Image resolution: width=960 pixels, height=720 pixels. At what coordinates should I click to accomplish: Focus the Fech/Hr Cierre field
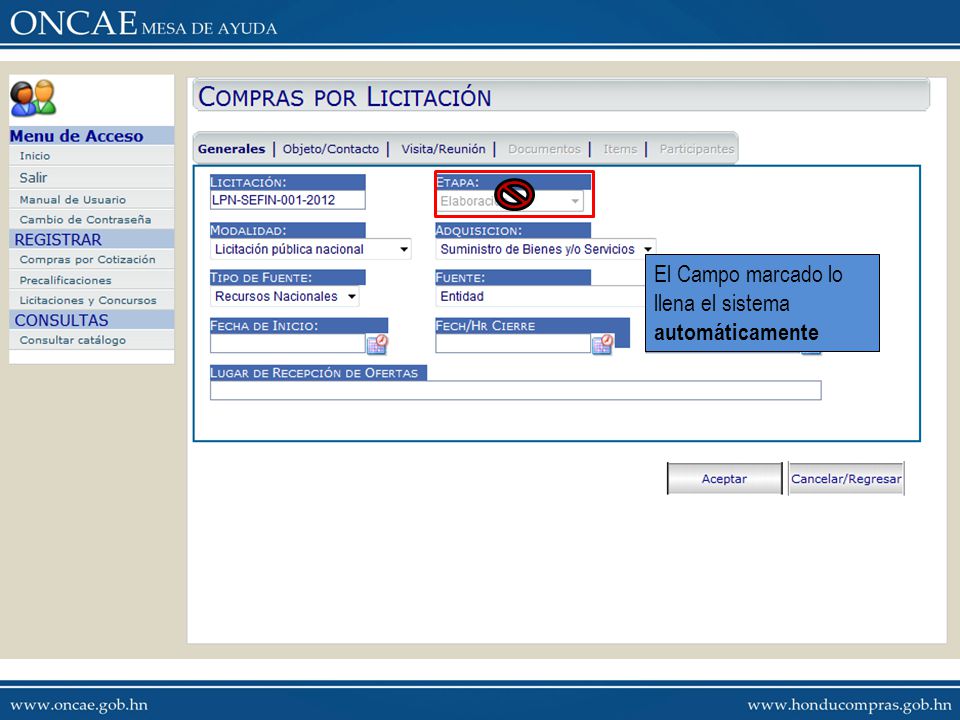click(x=513, y=343)
